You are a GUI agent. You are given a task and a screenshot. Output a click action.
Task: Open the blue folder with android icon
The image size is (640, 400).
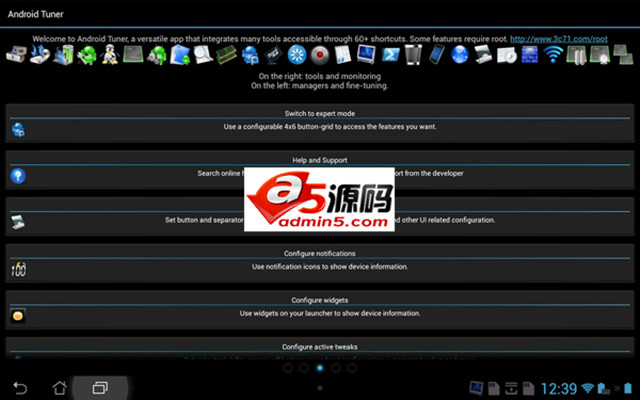click(x=180, y=55)
